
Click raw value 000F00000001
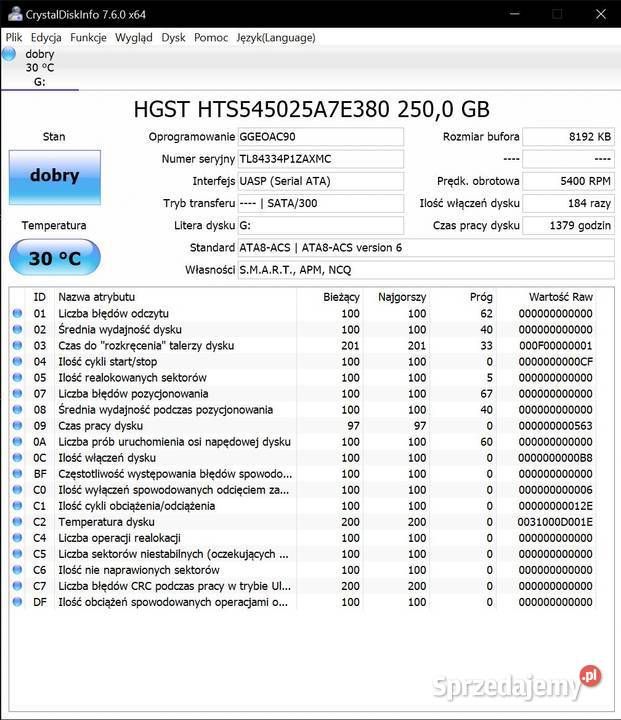[x=555, y=346]
